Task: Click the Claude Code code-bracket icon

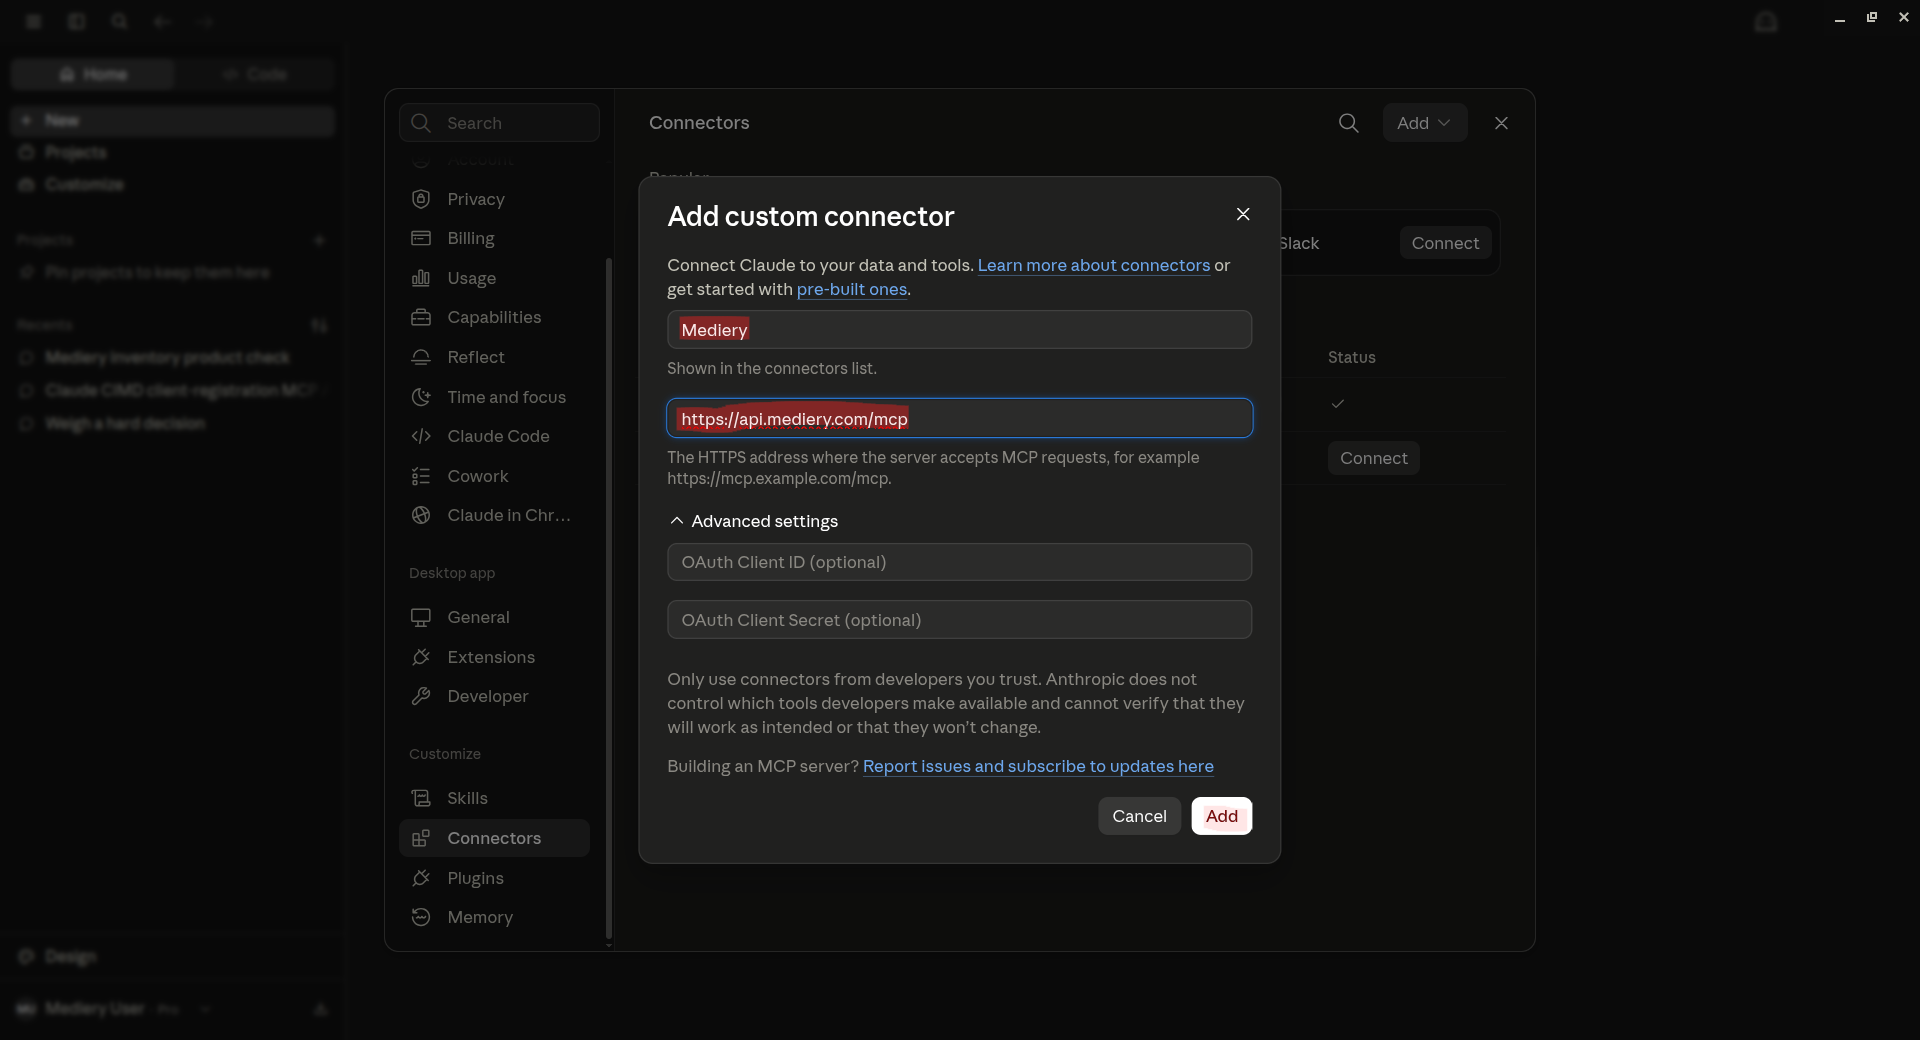Action: click(x=421, y=436)
